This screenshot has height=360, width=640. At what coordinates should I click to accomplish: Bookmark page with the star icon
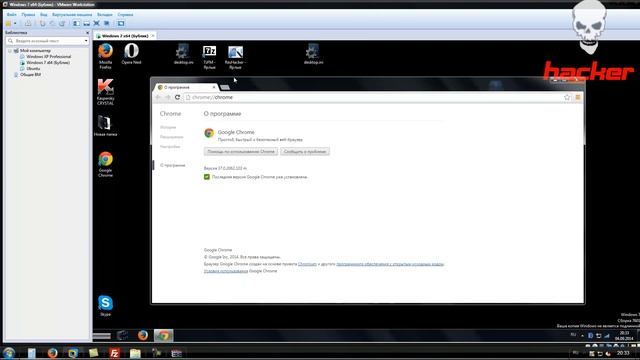point(567,97)
